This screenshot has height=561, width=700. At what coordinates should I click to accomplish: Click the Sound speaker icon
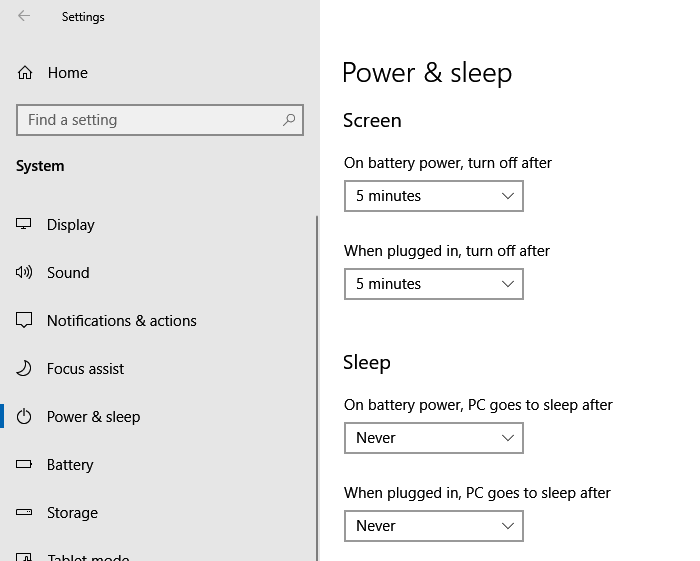(24, 272)
